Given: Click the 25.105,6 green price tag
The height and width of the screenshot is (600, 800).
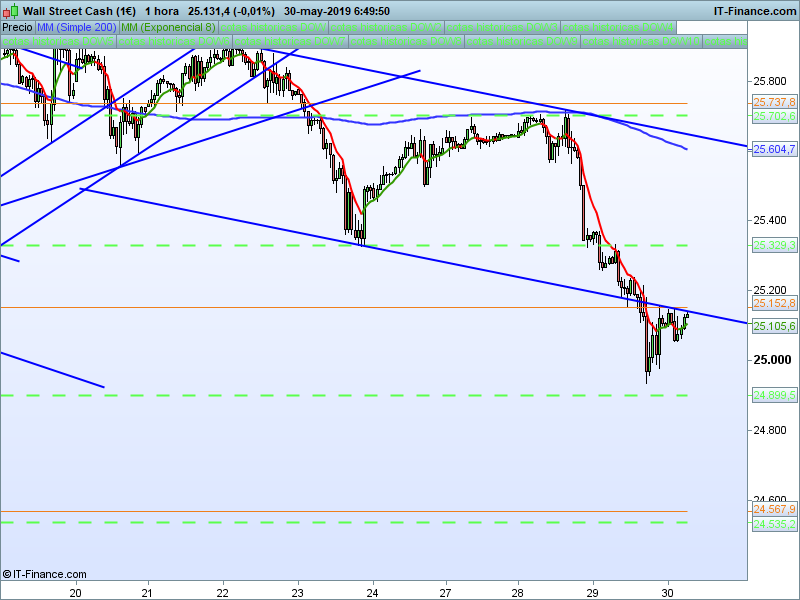Looking at the screenshot, I should click(774, 326).
